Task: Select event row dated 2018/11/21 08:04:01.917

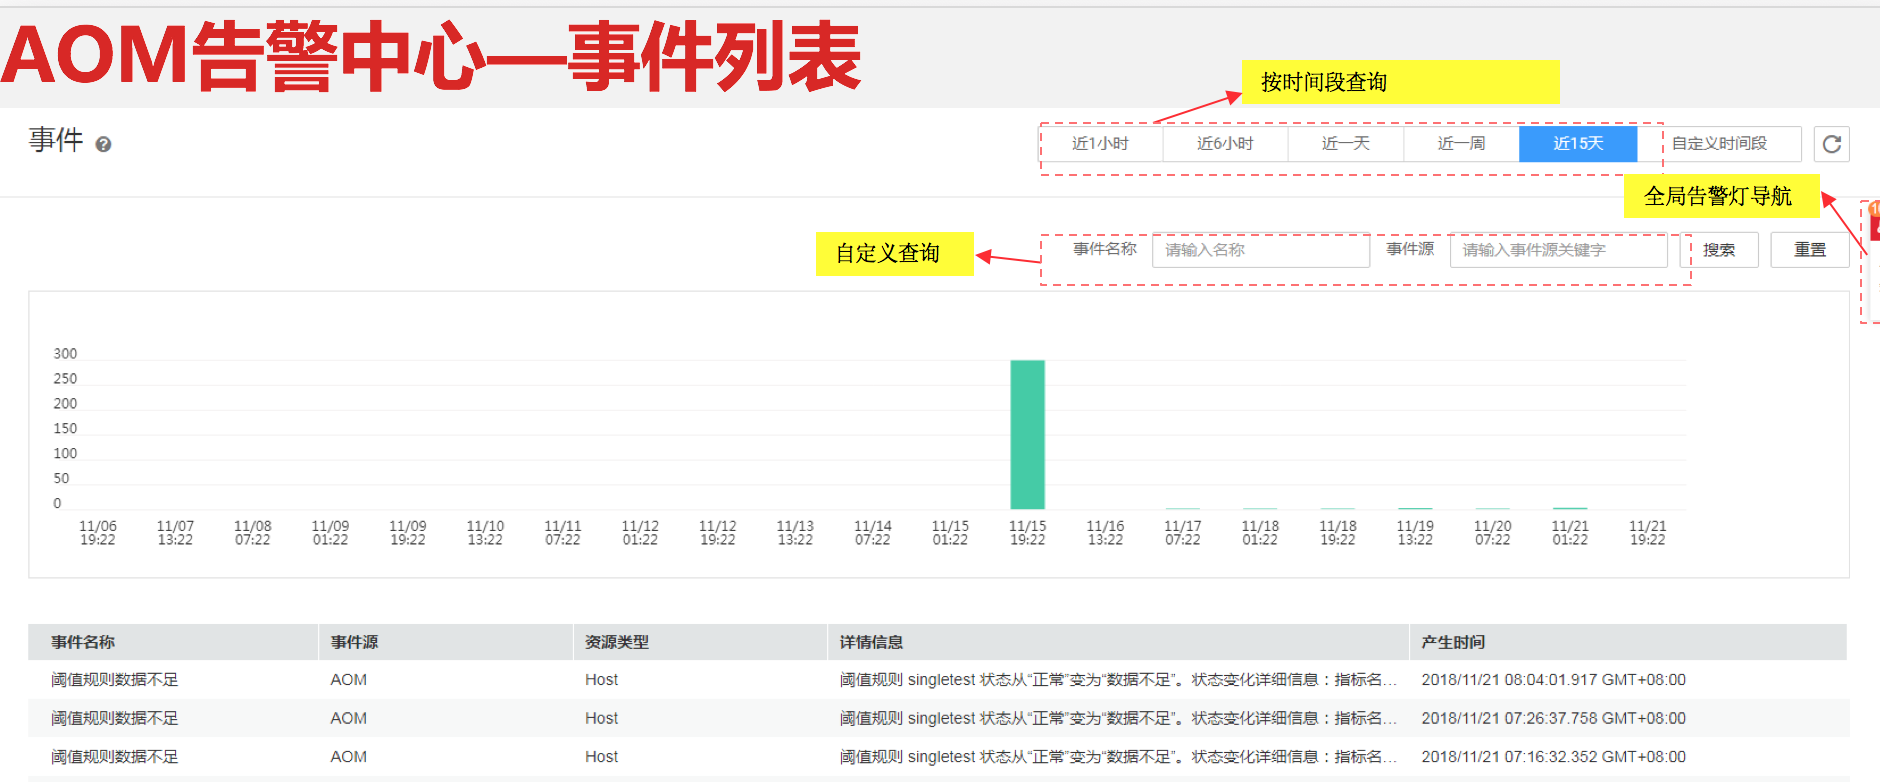Action: (938, 680)
